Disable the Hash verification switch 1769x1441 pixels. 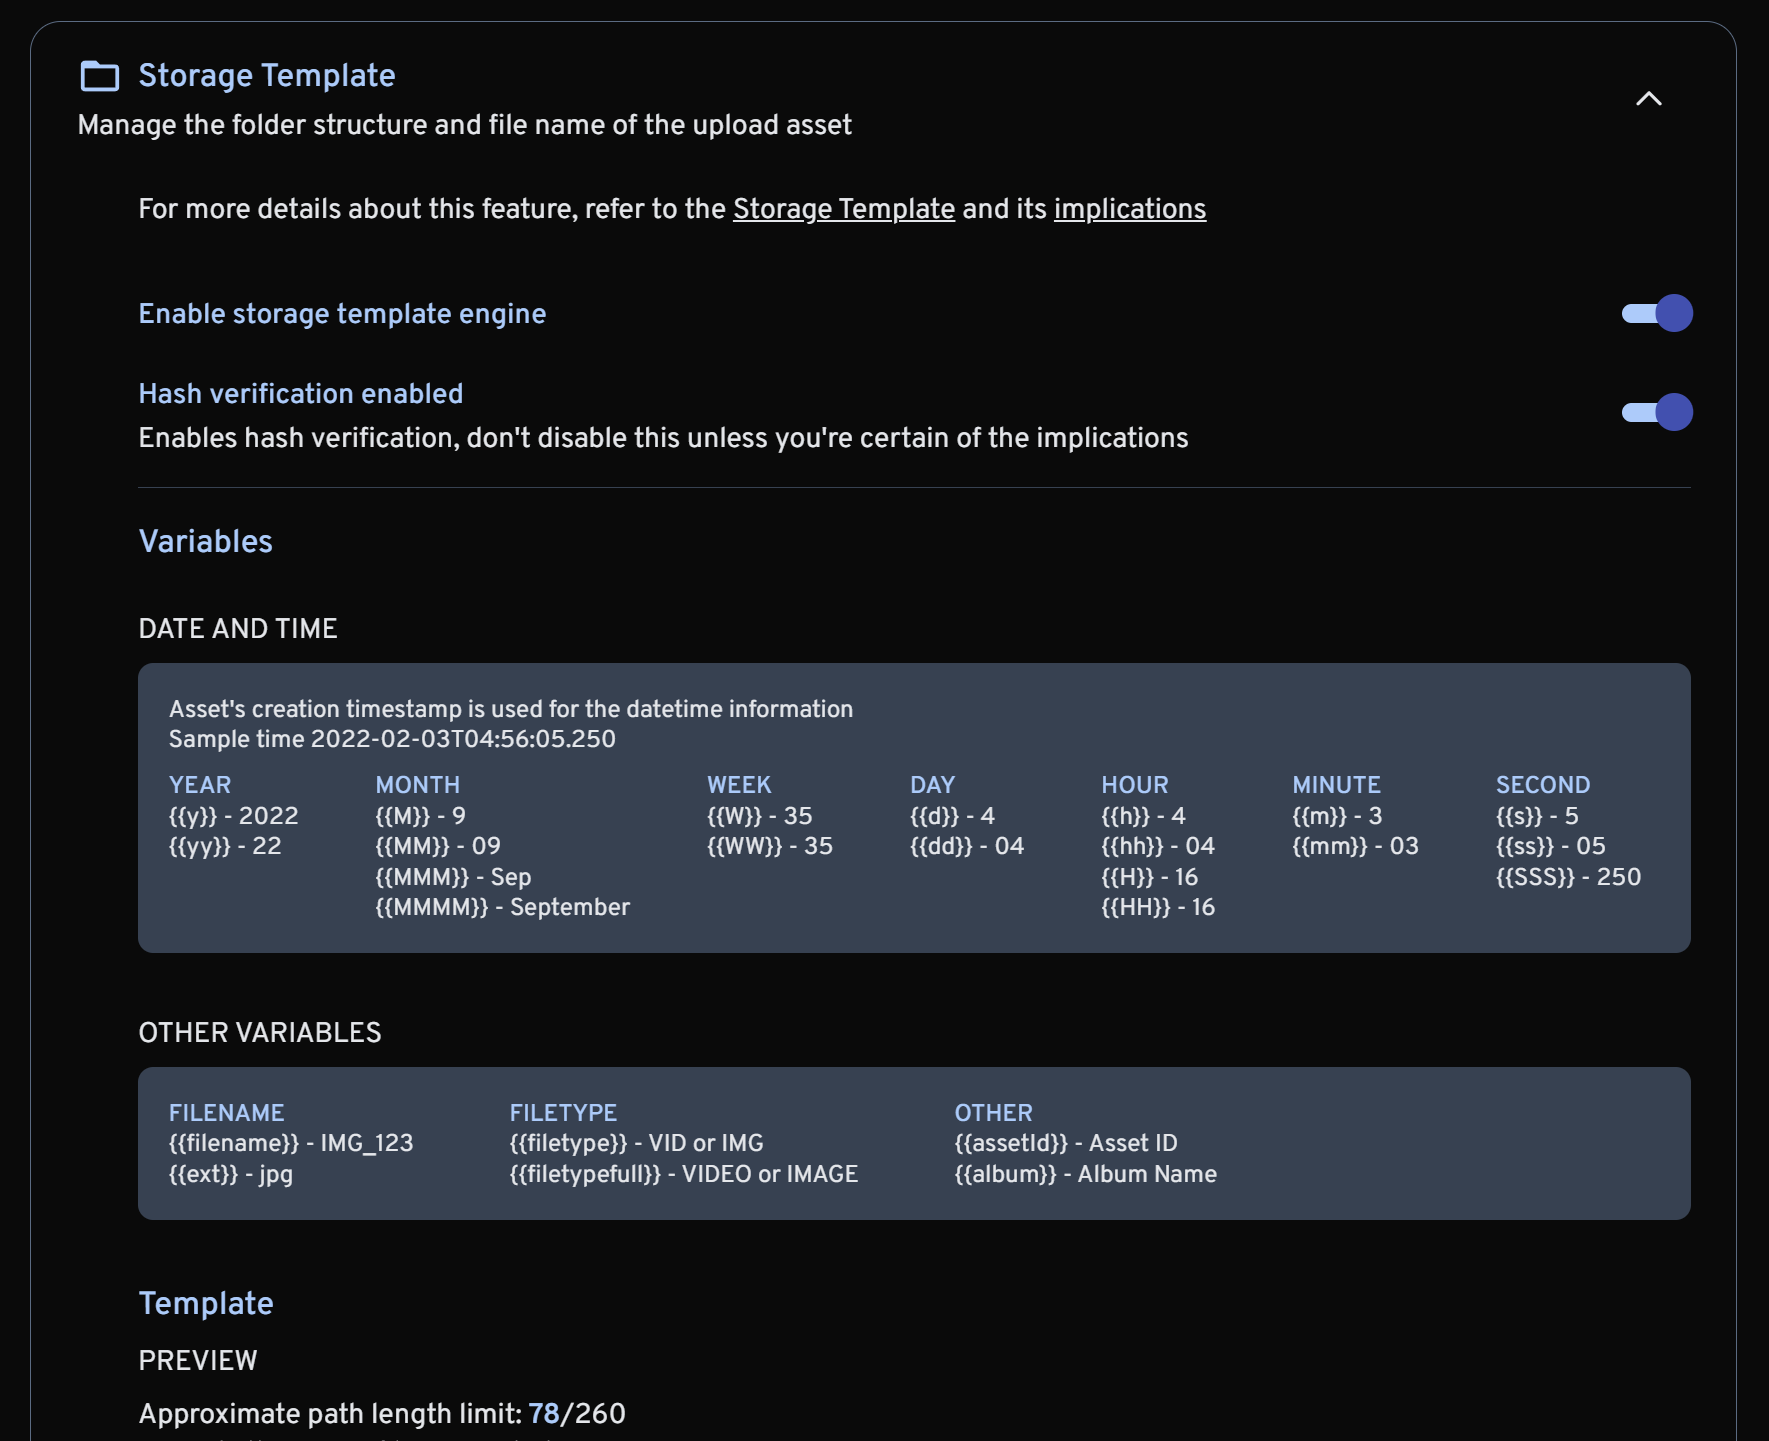(1656, 412)
